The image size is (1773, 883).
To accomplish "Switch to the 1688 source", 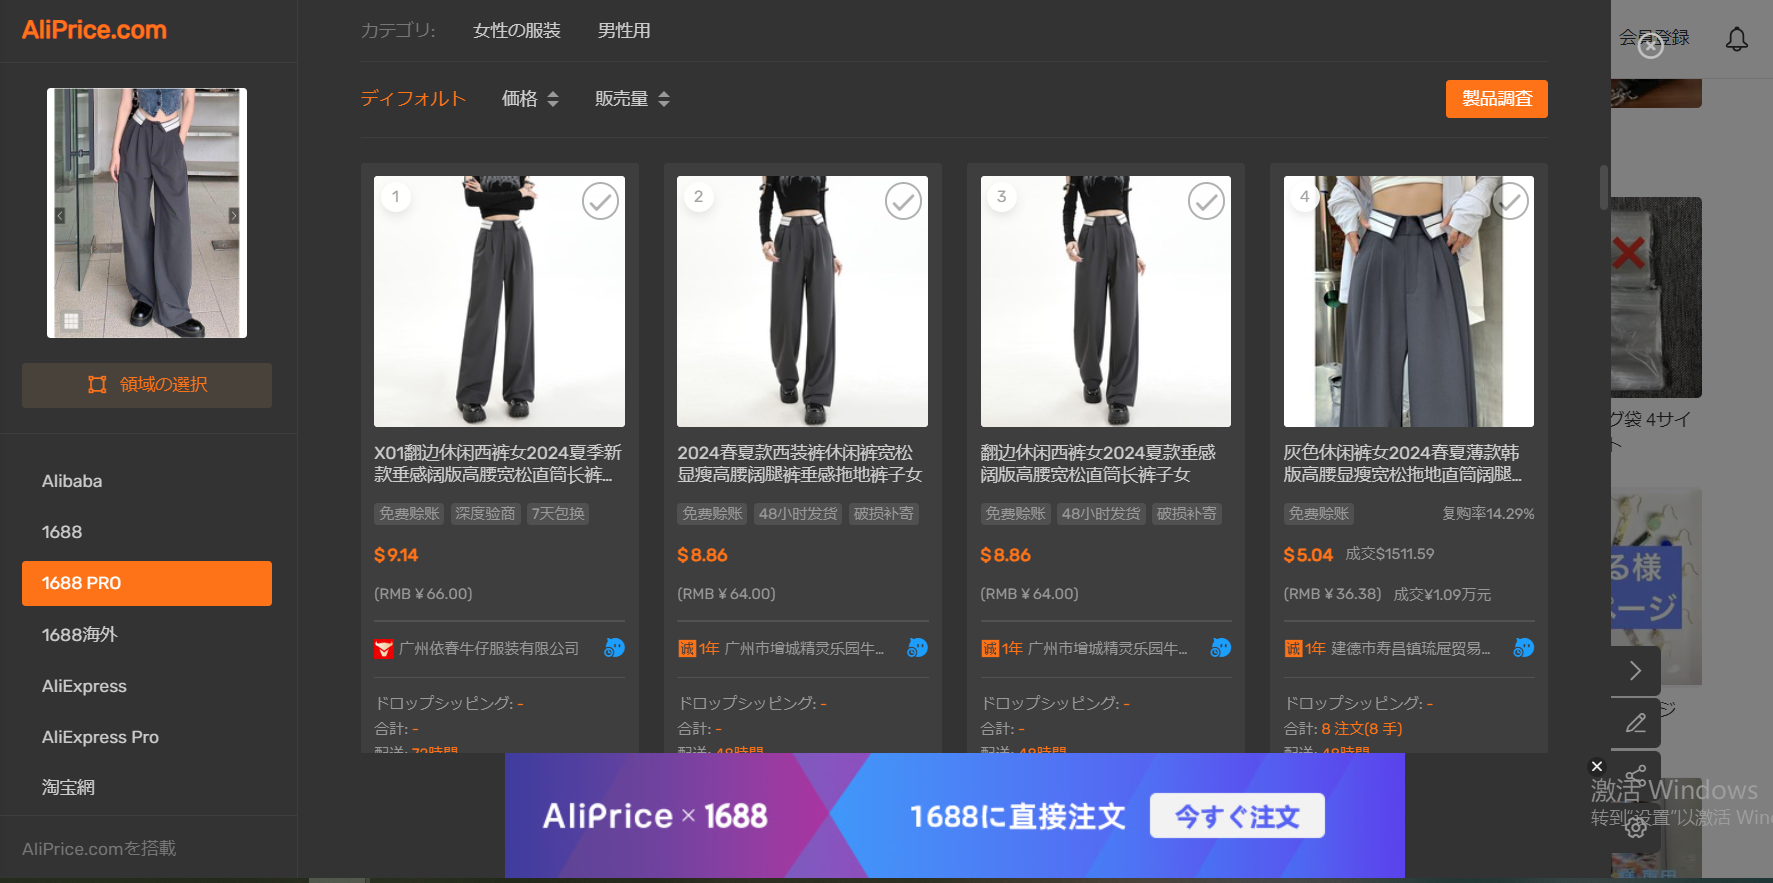I will pyautogui.click(x=147, y=532).
